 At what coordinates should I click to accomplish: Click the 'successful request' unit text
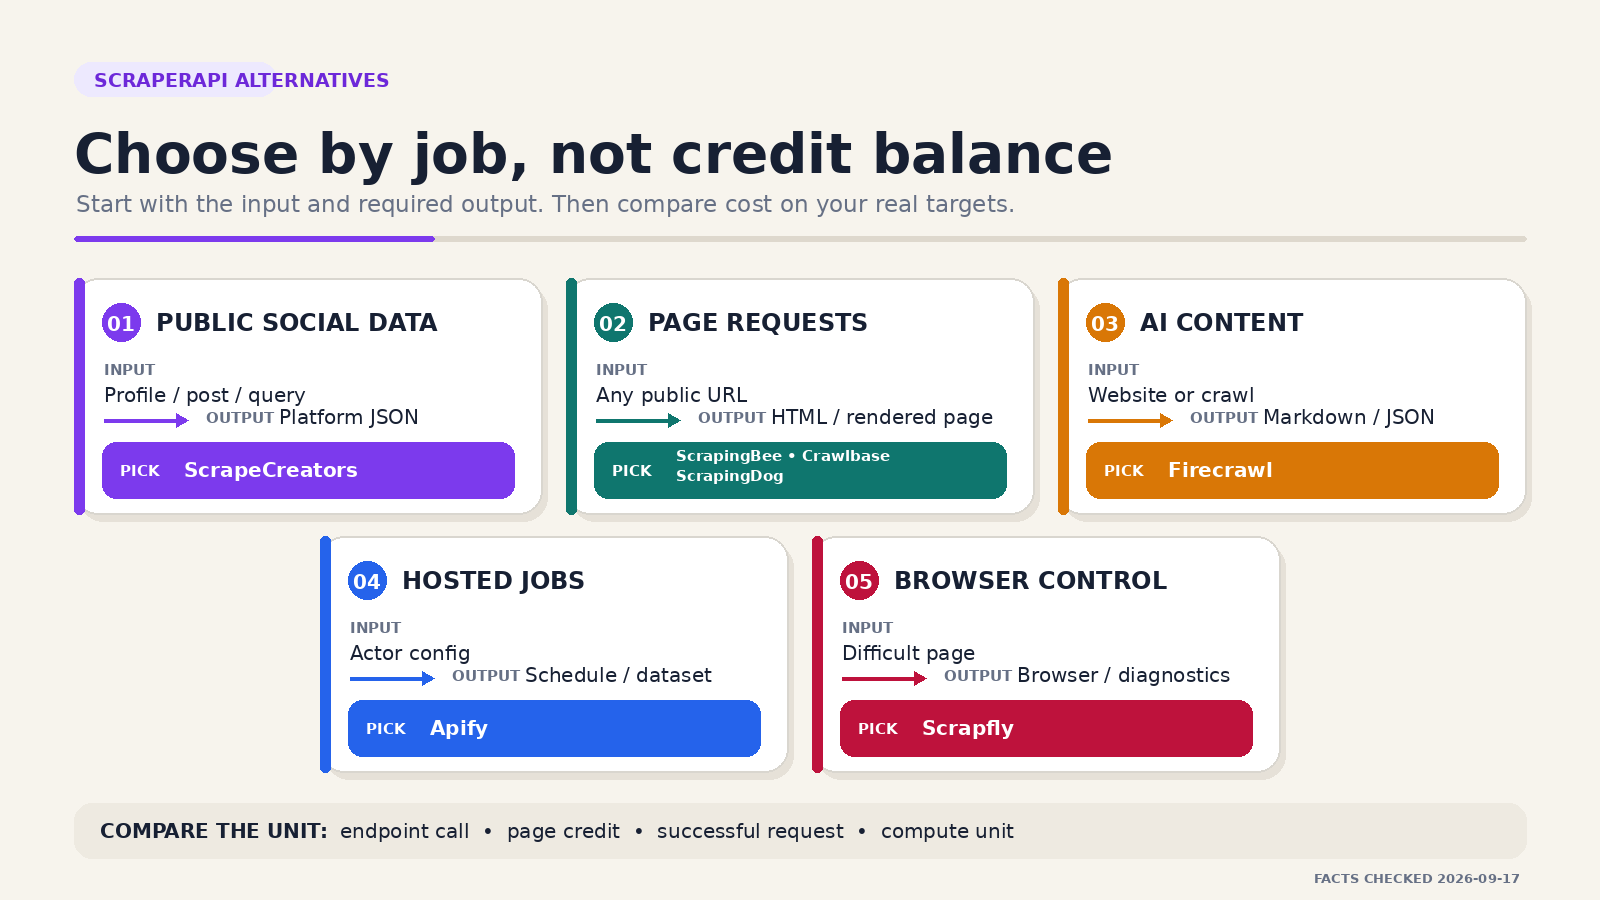tap(750, 831)
